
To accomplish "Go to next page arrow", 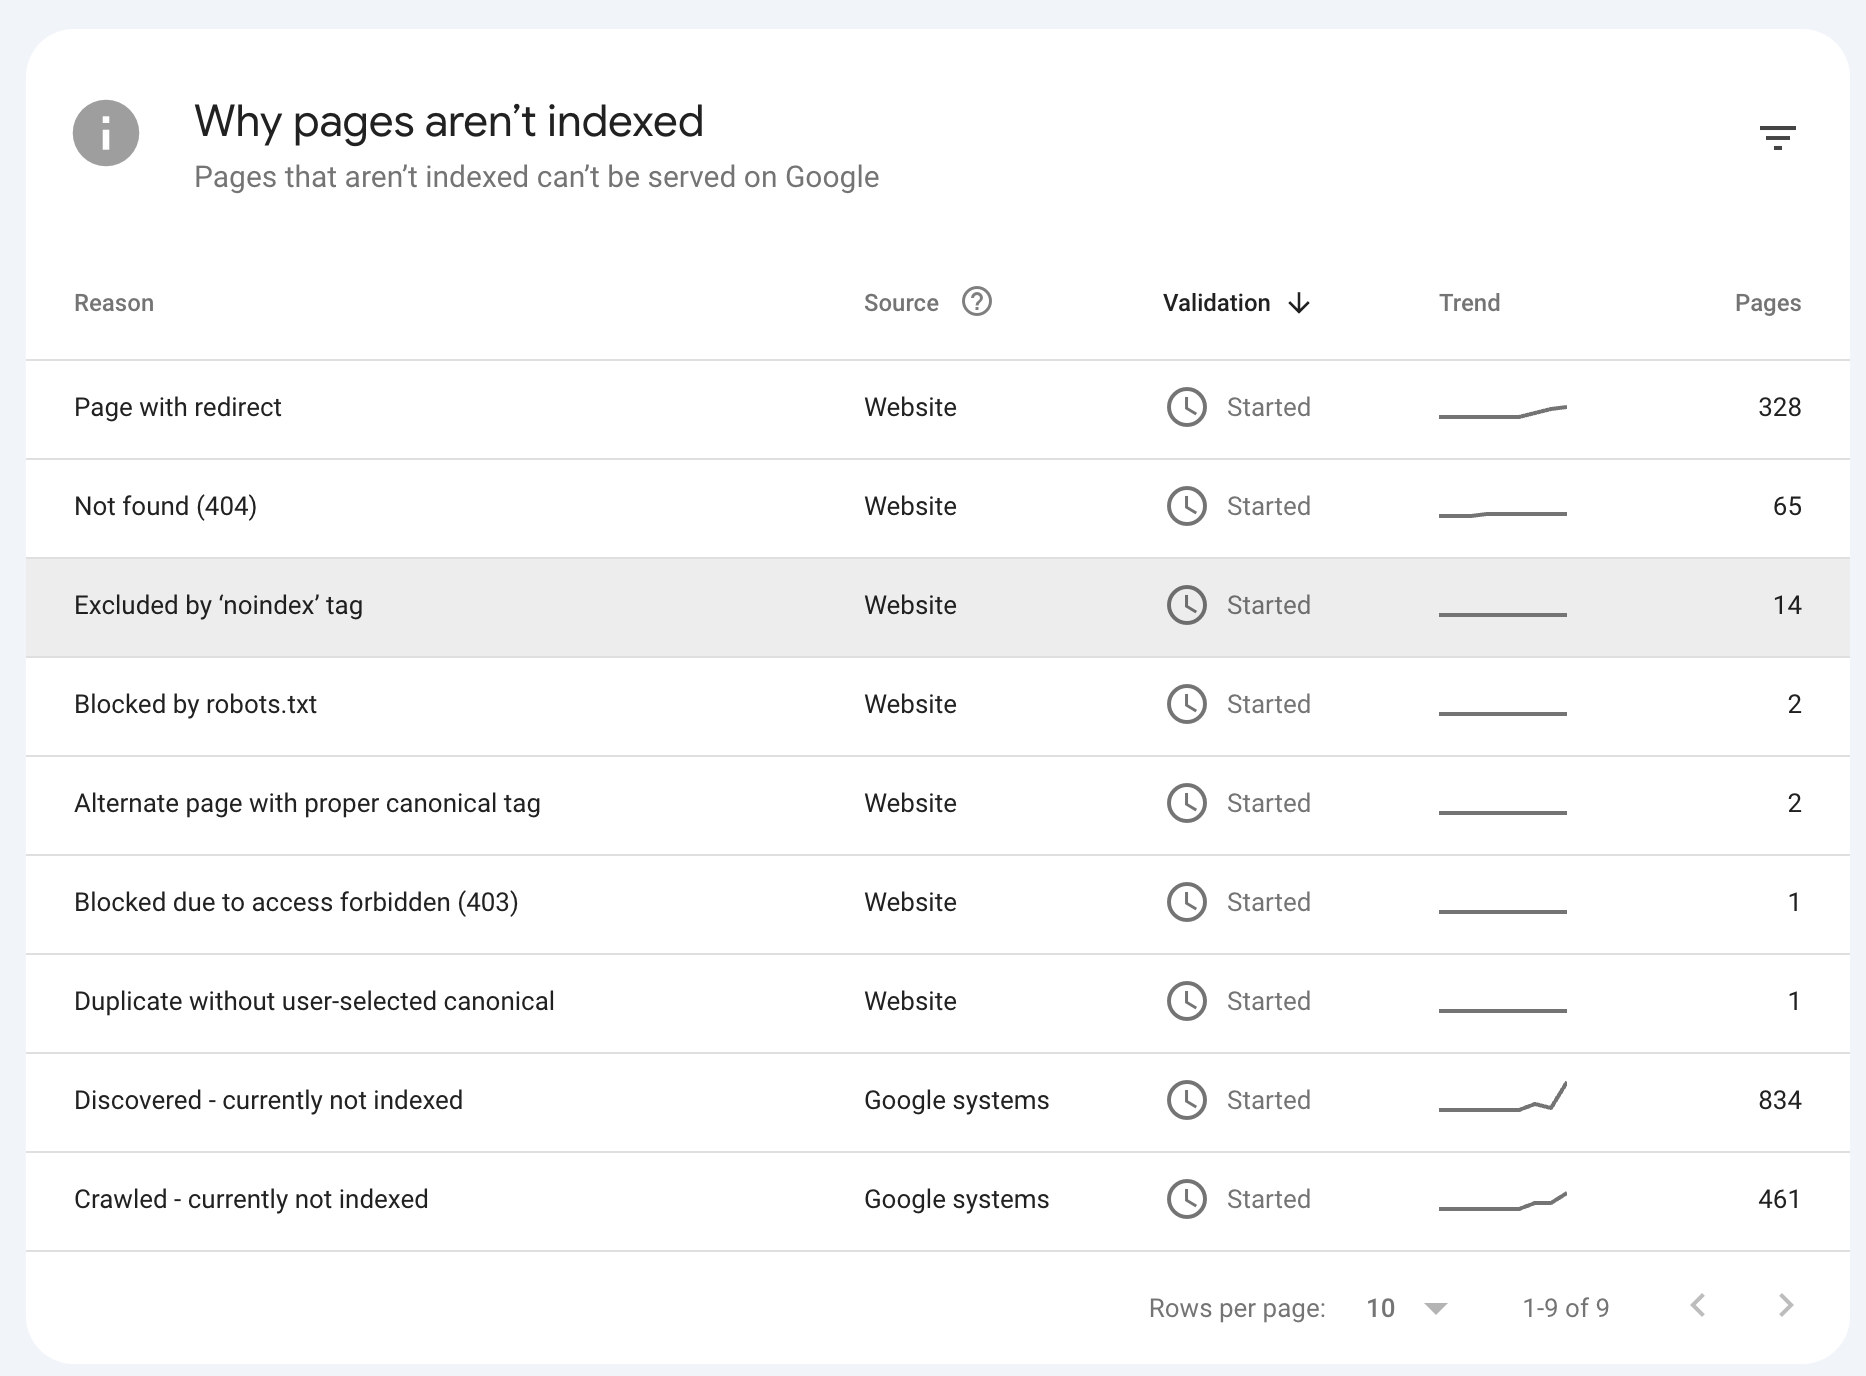I will coord(1786,1305).
